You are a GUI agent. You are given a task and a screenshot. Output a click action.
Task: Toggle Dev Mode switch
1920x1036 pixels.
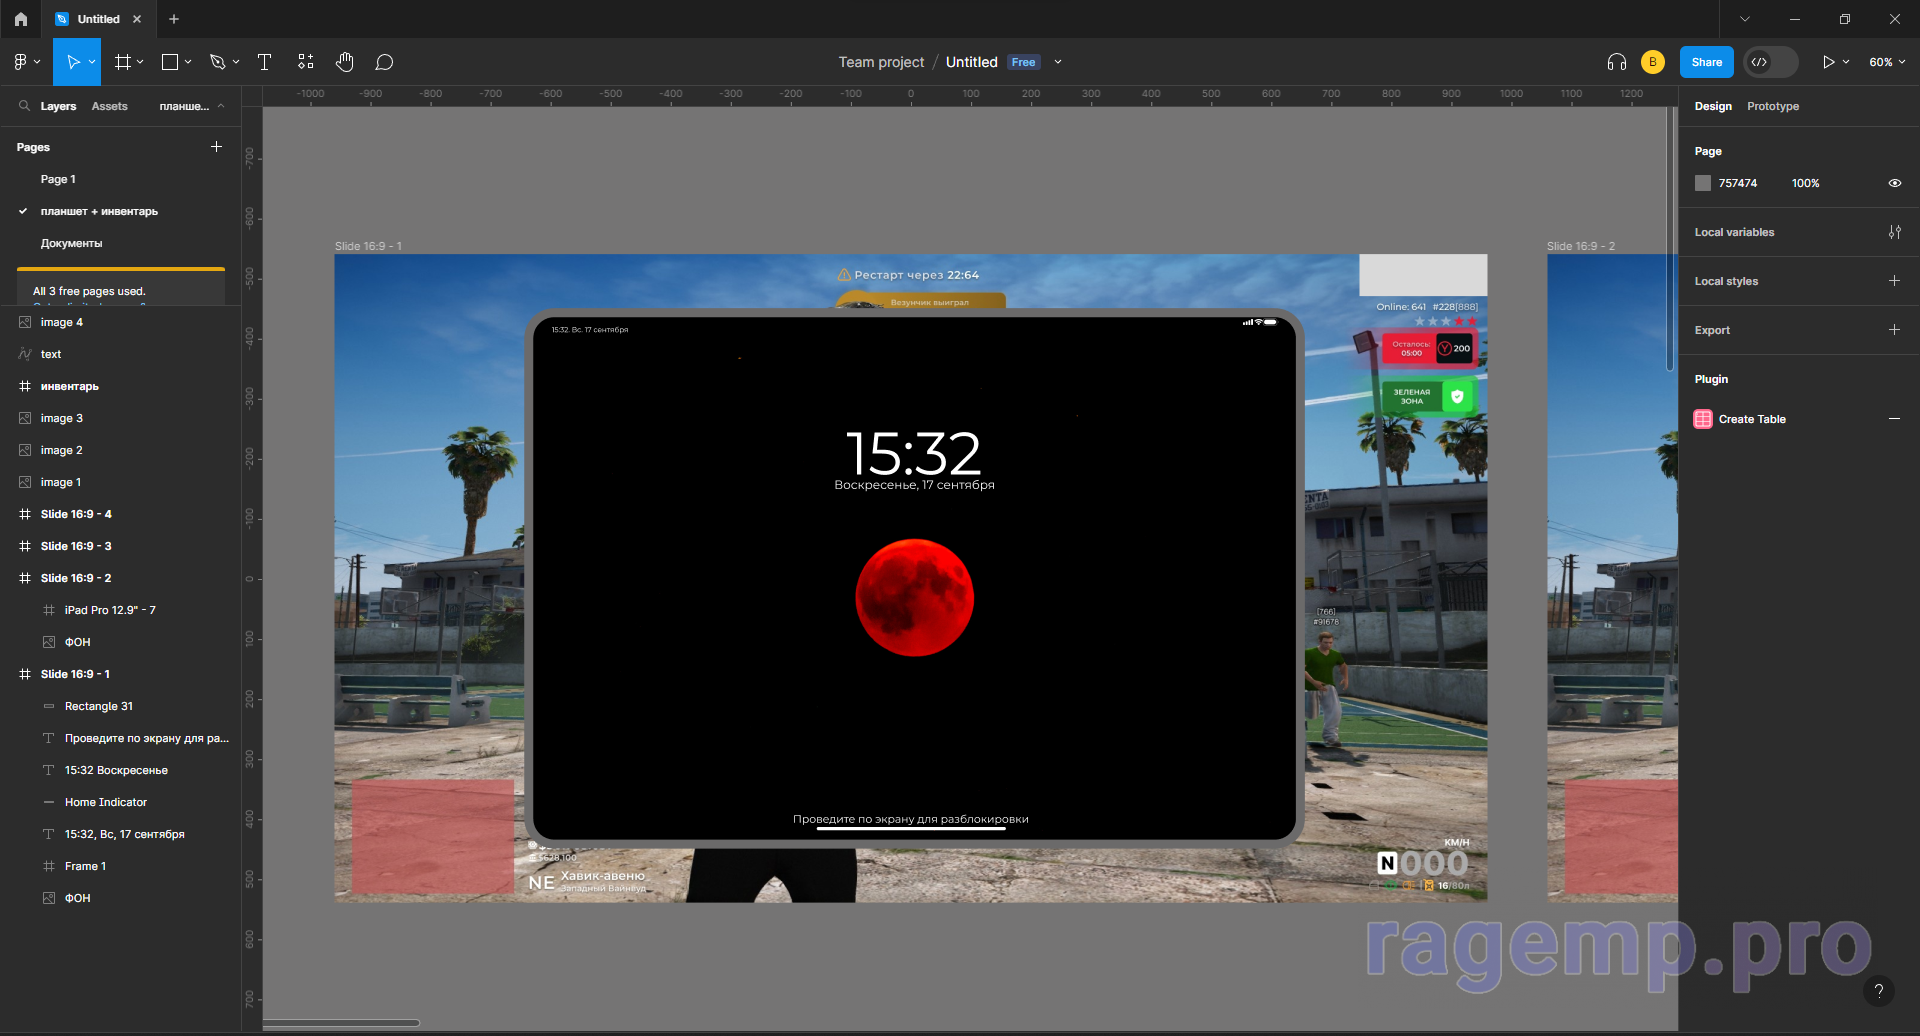(x=1770, y=62)
